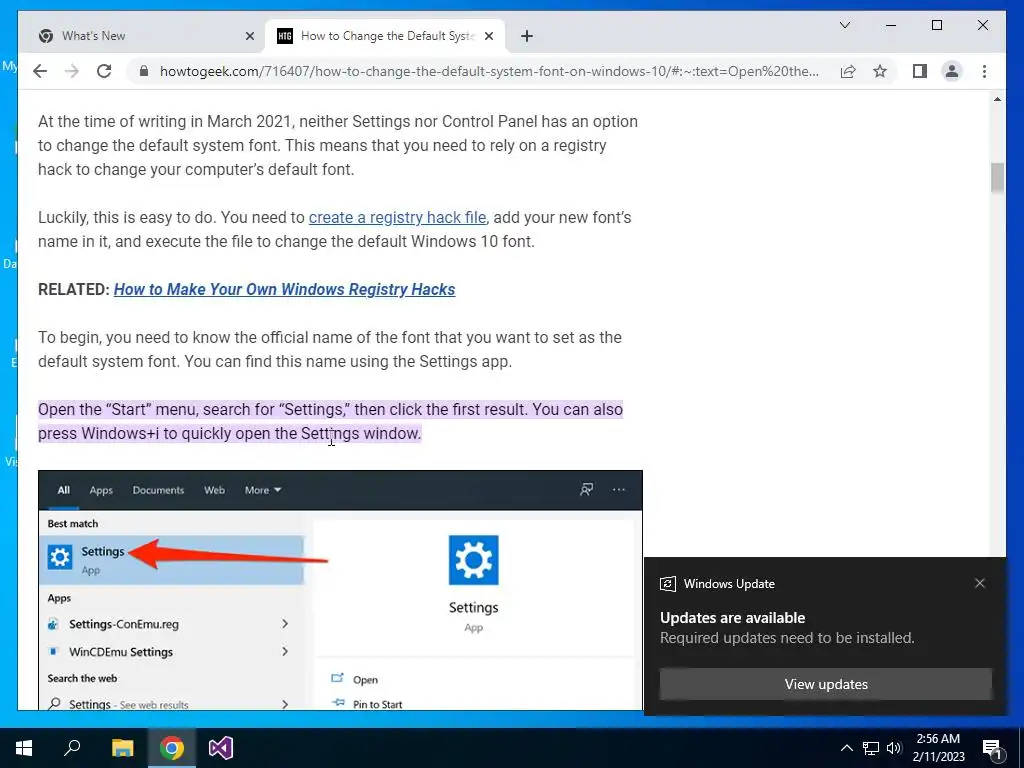The height and width of the screenshot is (768, 1024).
Task: Open File Explorer from the taskbar
Action: click(x=122, y=748)
